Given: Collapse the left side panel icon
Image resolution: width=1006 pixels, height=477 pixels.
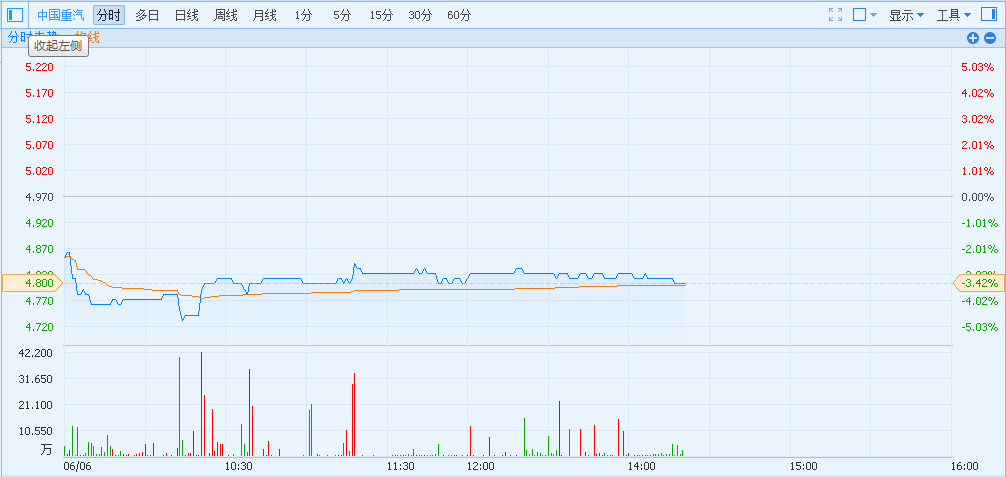Looking at the screenshot, I should (15, 15).
